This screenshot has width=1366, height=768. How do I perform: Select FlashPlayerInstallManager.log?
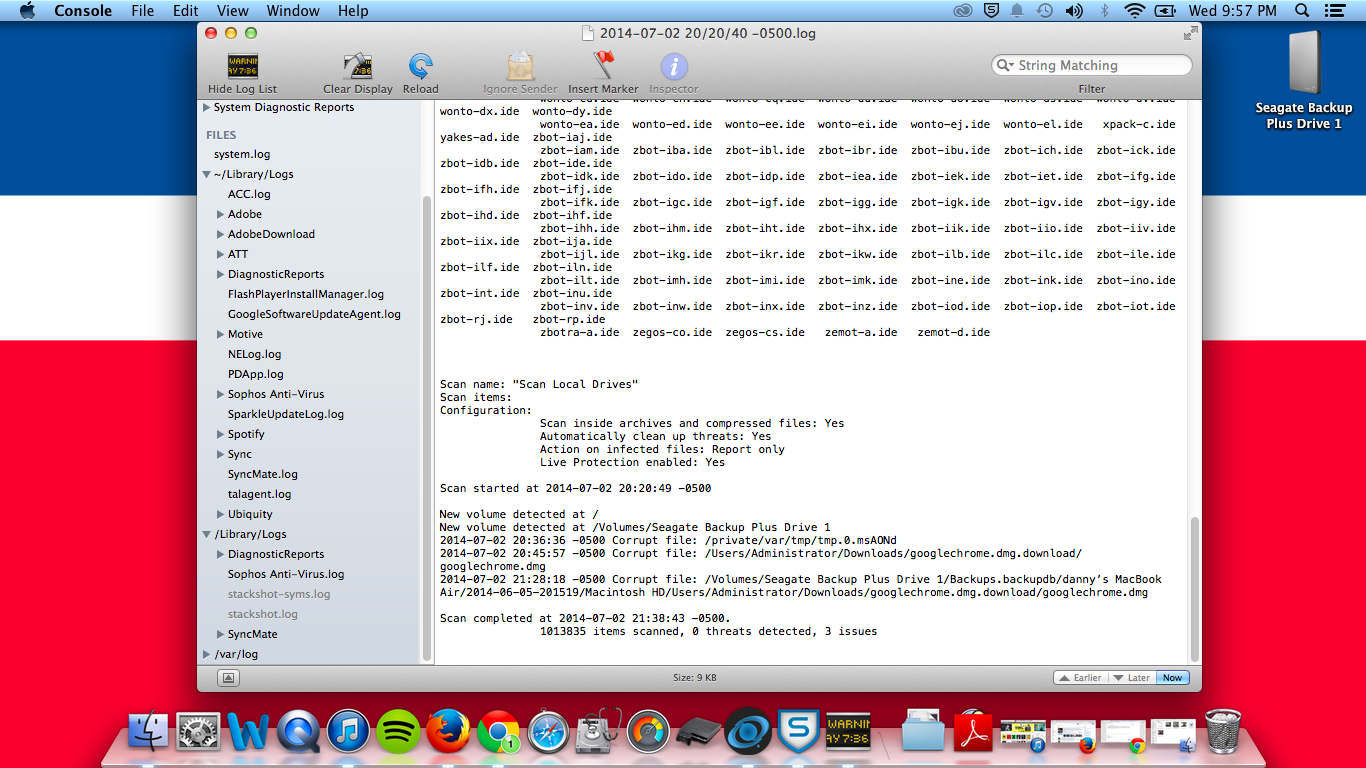click(x=306, y=294)
